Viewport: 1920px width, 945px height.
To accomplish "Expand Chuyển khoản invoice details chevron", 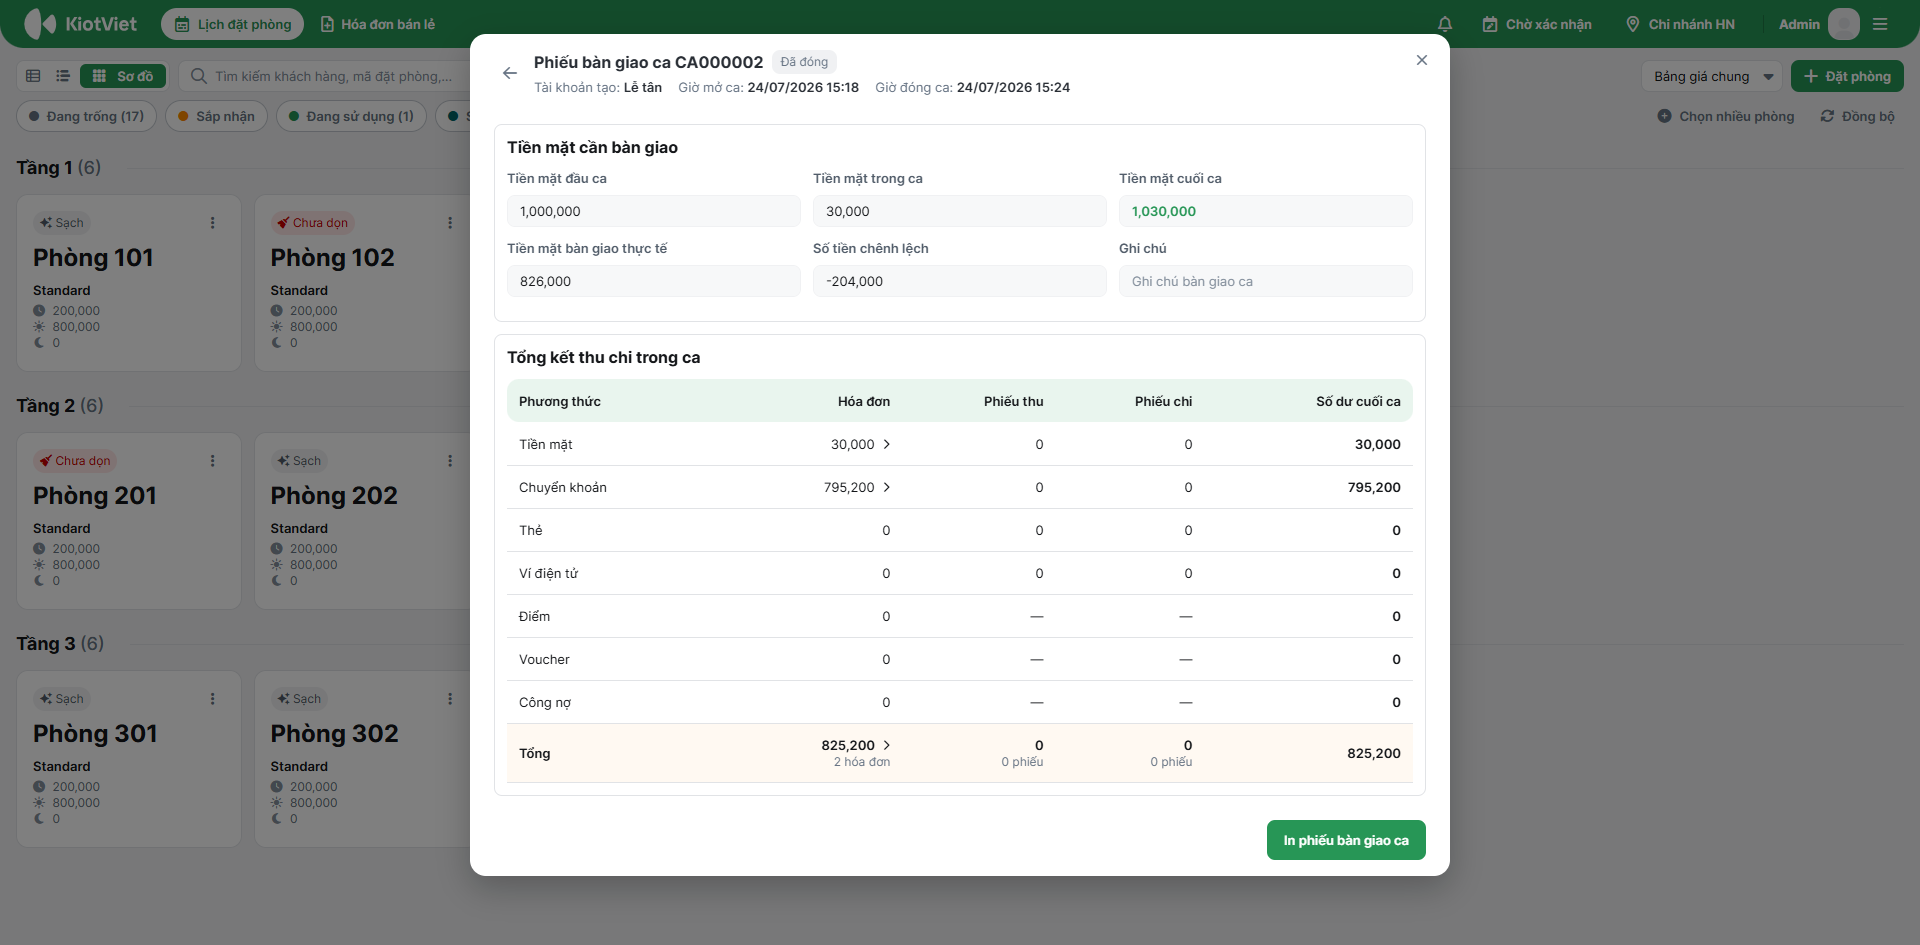I will coord(887,487).
